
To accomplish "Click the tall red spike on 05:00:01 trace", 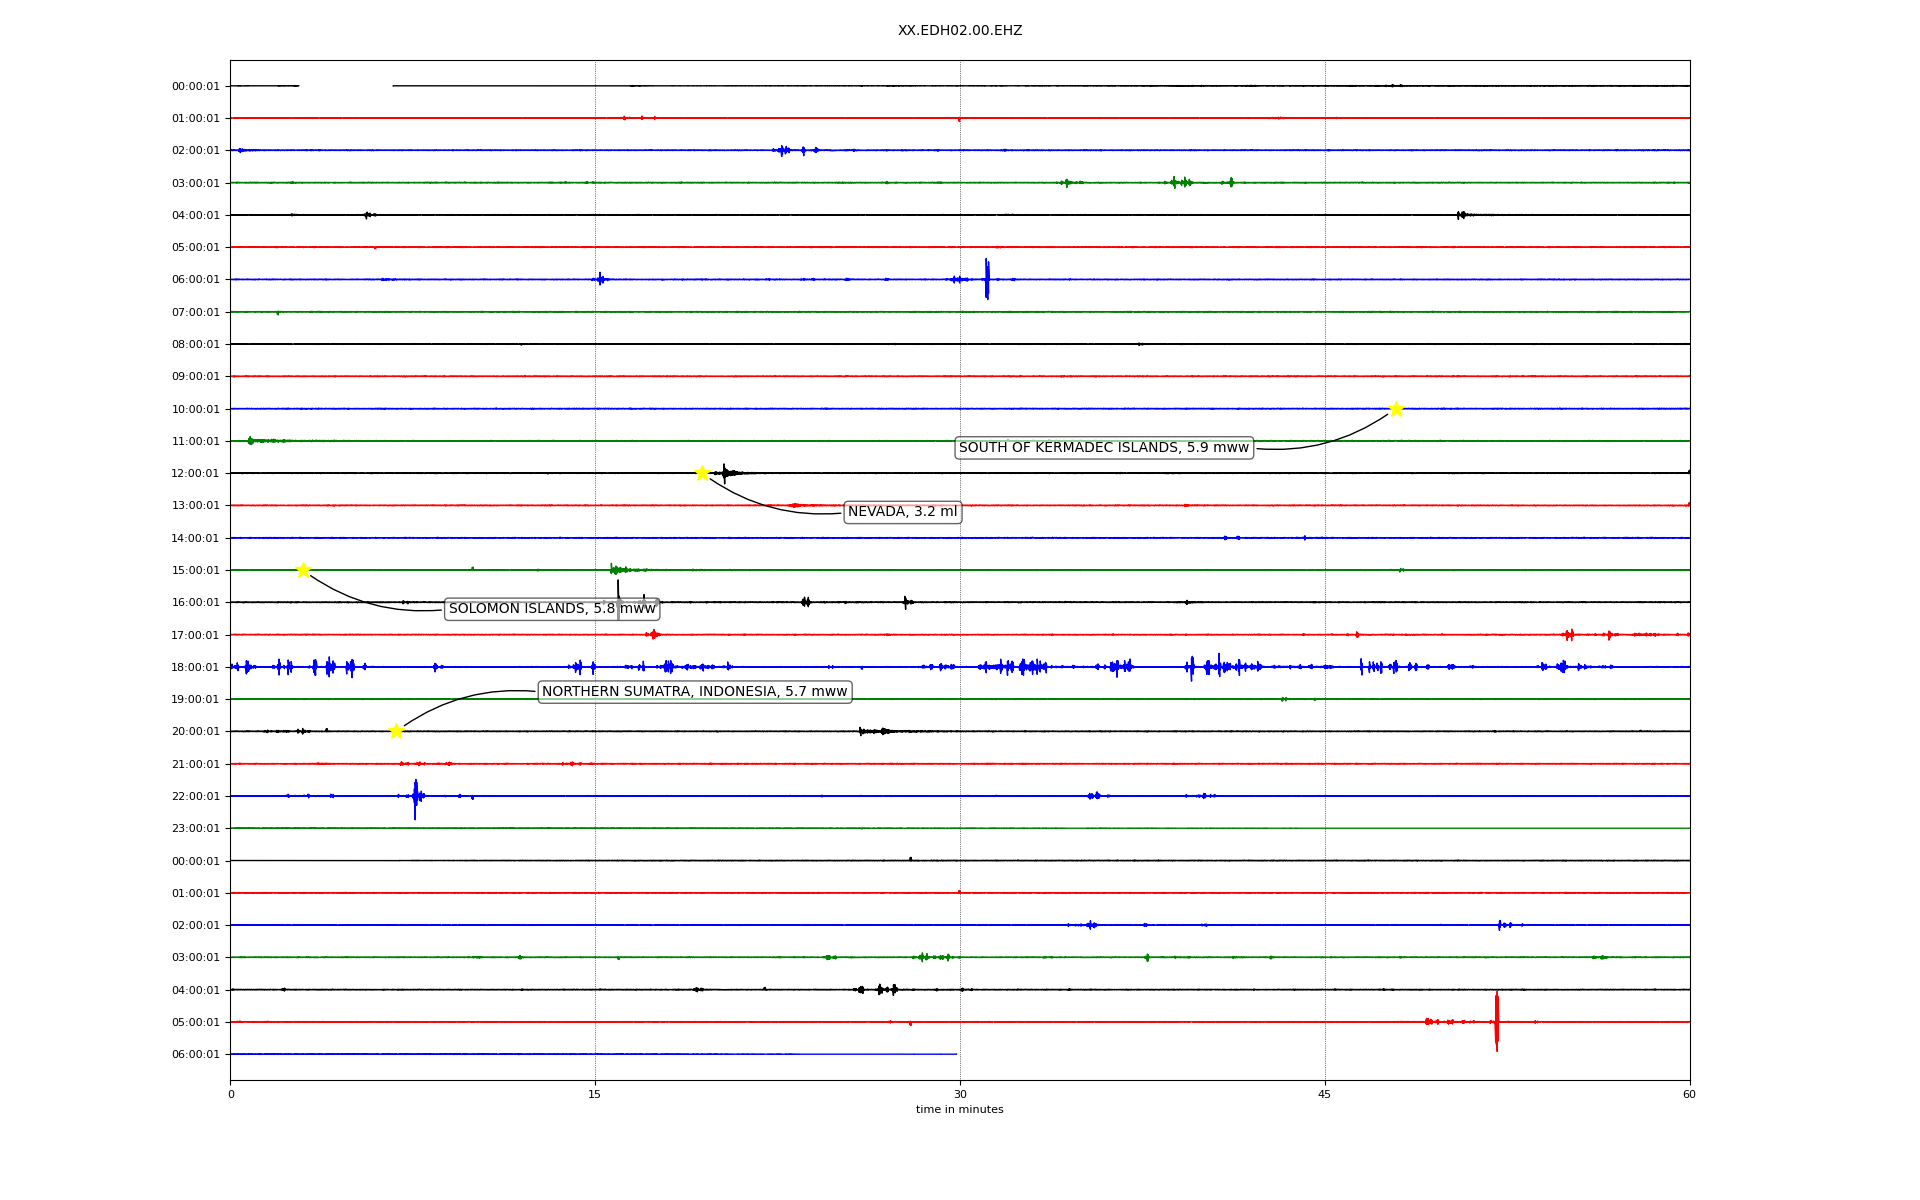I will [1496, 1021].
